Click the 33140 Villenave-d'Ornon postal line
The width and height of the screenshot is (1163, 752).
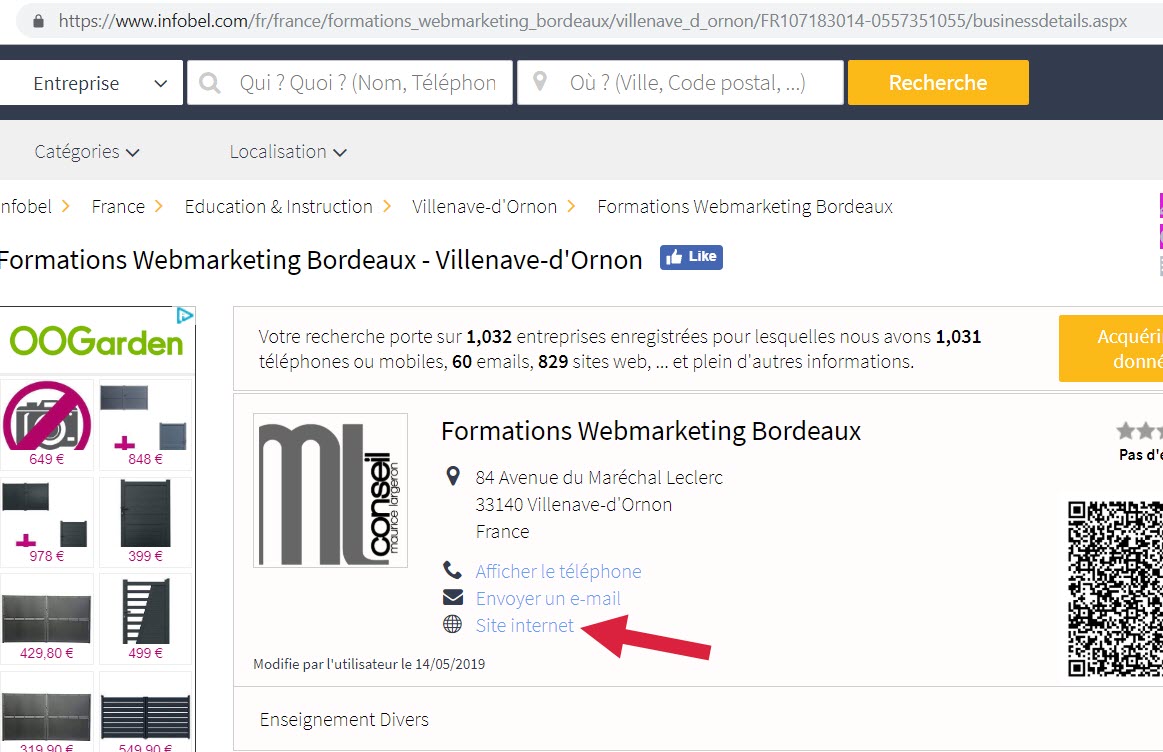[574, 505]
